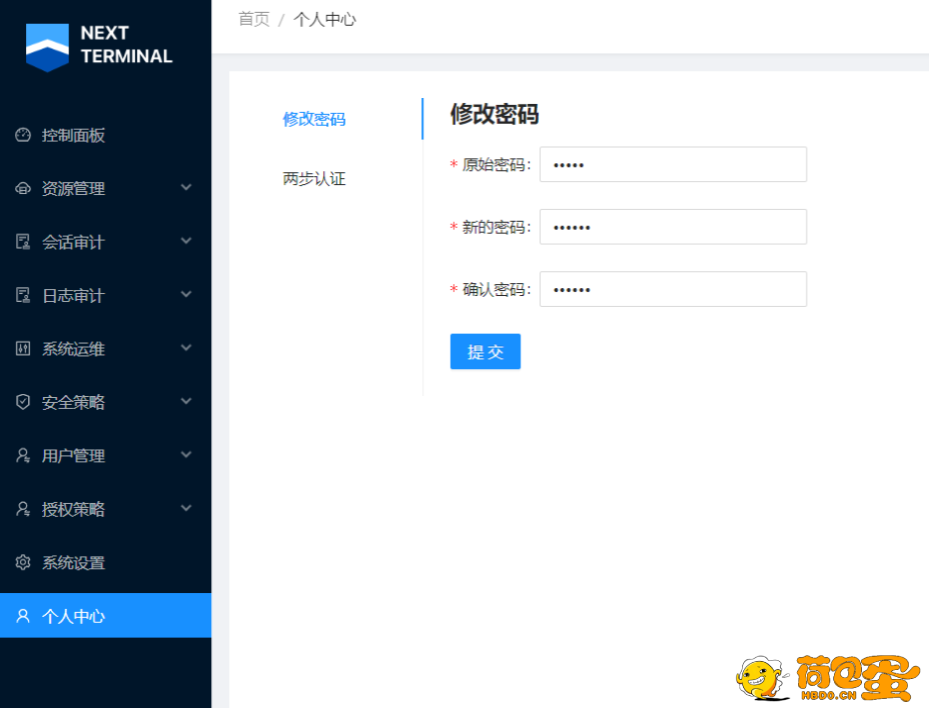The height and width of the screenshot is (708, 929).
Task: Open the 控制面板 menu item
Action: tap(105, 135)
